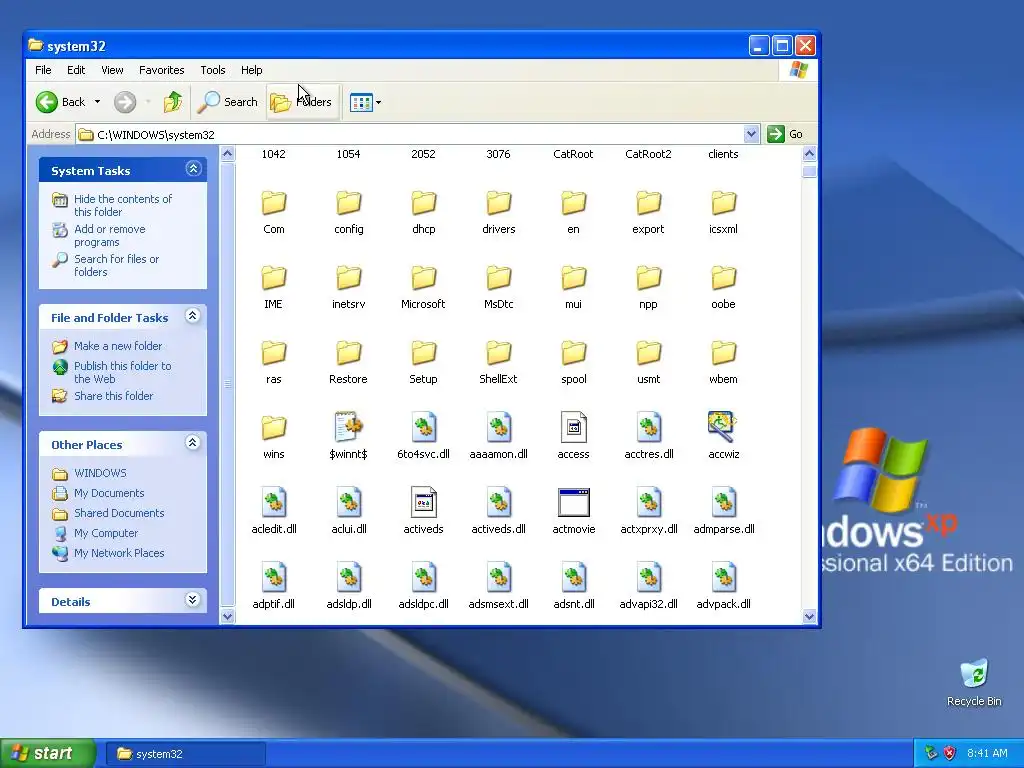Collapse the File and Folder Tasks panel
This screenshot has width=1024, height=768.
tap(193, 316)
